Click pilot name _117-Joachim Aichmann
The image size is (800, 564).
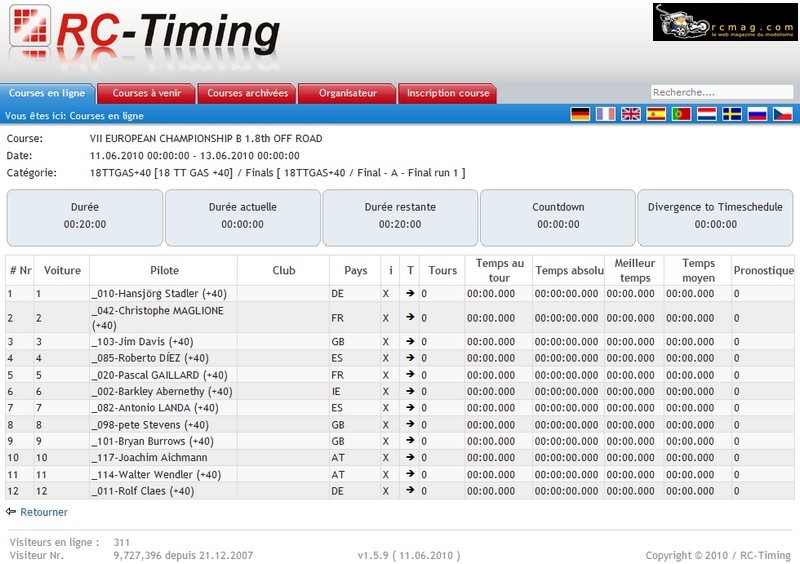pyautogui.click(x=149, y=457)
